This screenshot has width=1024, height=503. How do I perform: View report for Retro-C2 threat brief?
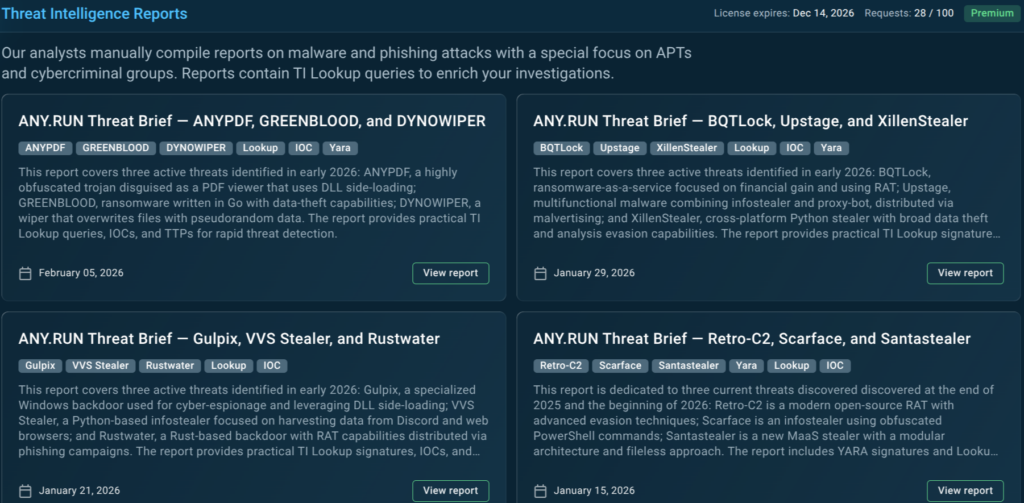click(965, 491)
